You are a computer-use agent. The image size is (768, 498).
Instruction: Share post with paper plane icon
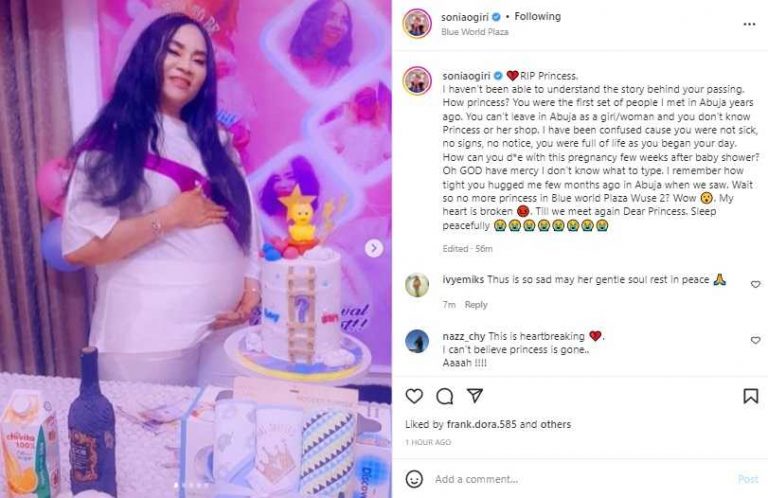pos(475,396)
